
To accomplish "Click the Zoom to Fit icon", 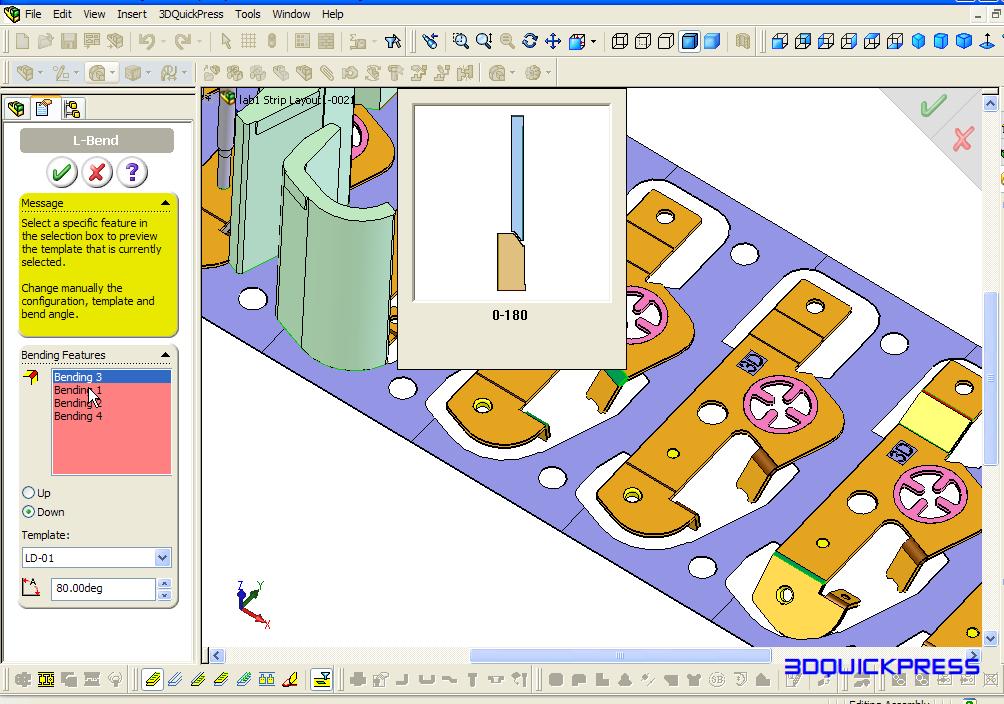I will [x=460, y=42].
